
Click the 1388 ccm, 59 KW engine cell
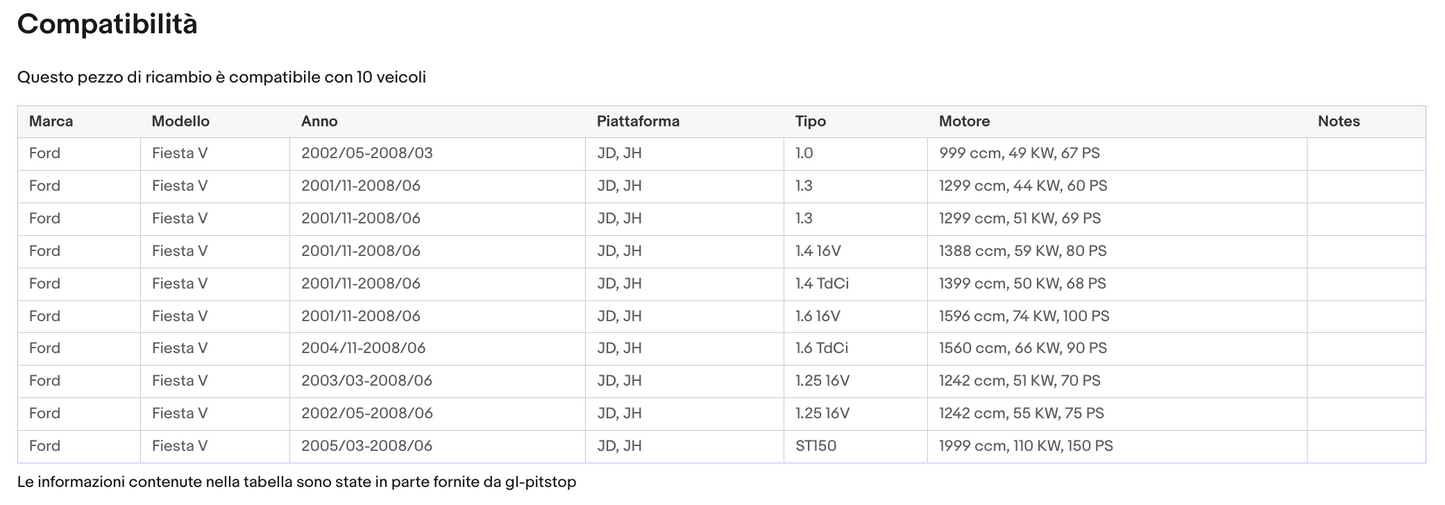point(1022,251)
